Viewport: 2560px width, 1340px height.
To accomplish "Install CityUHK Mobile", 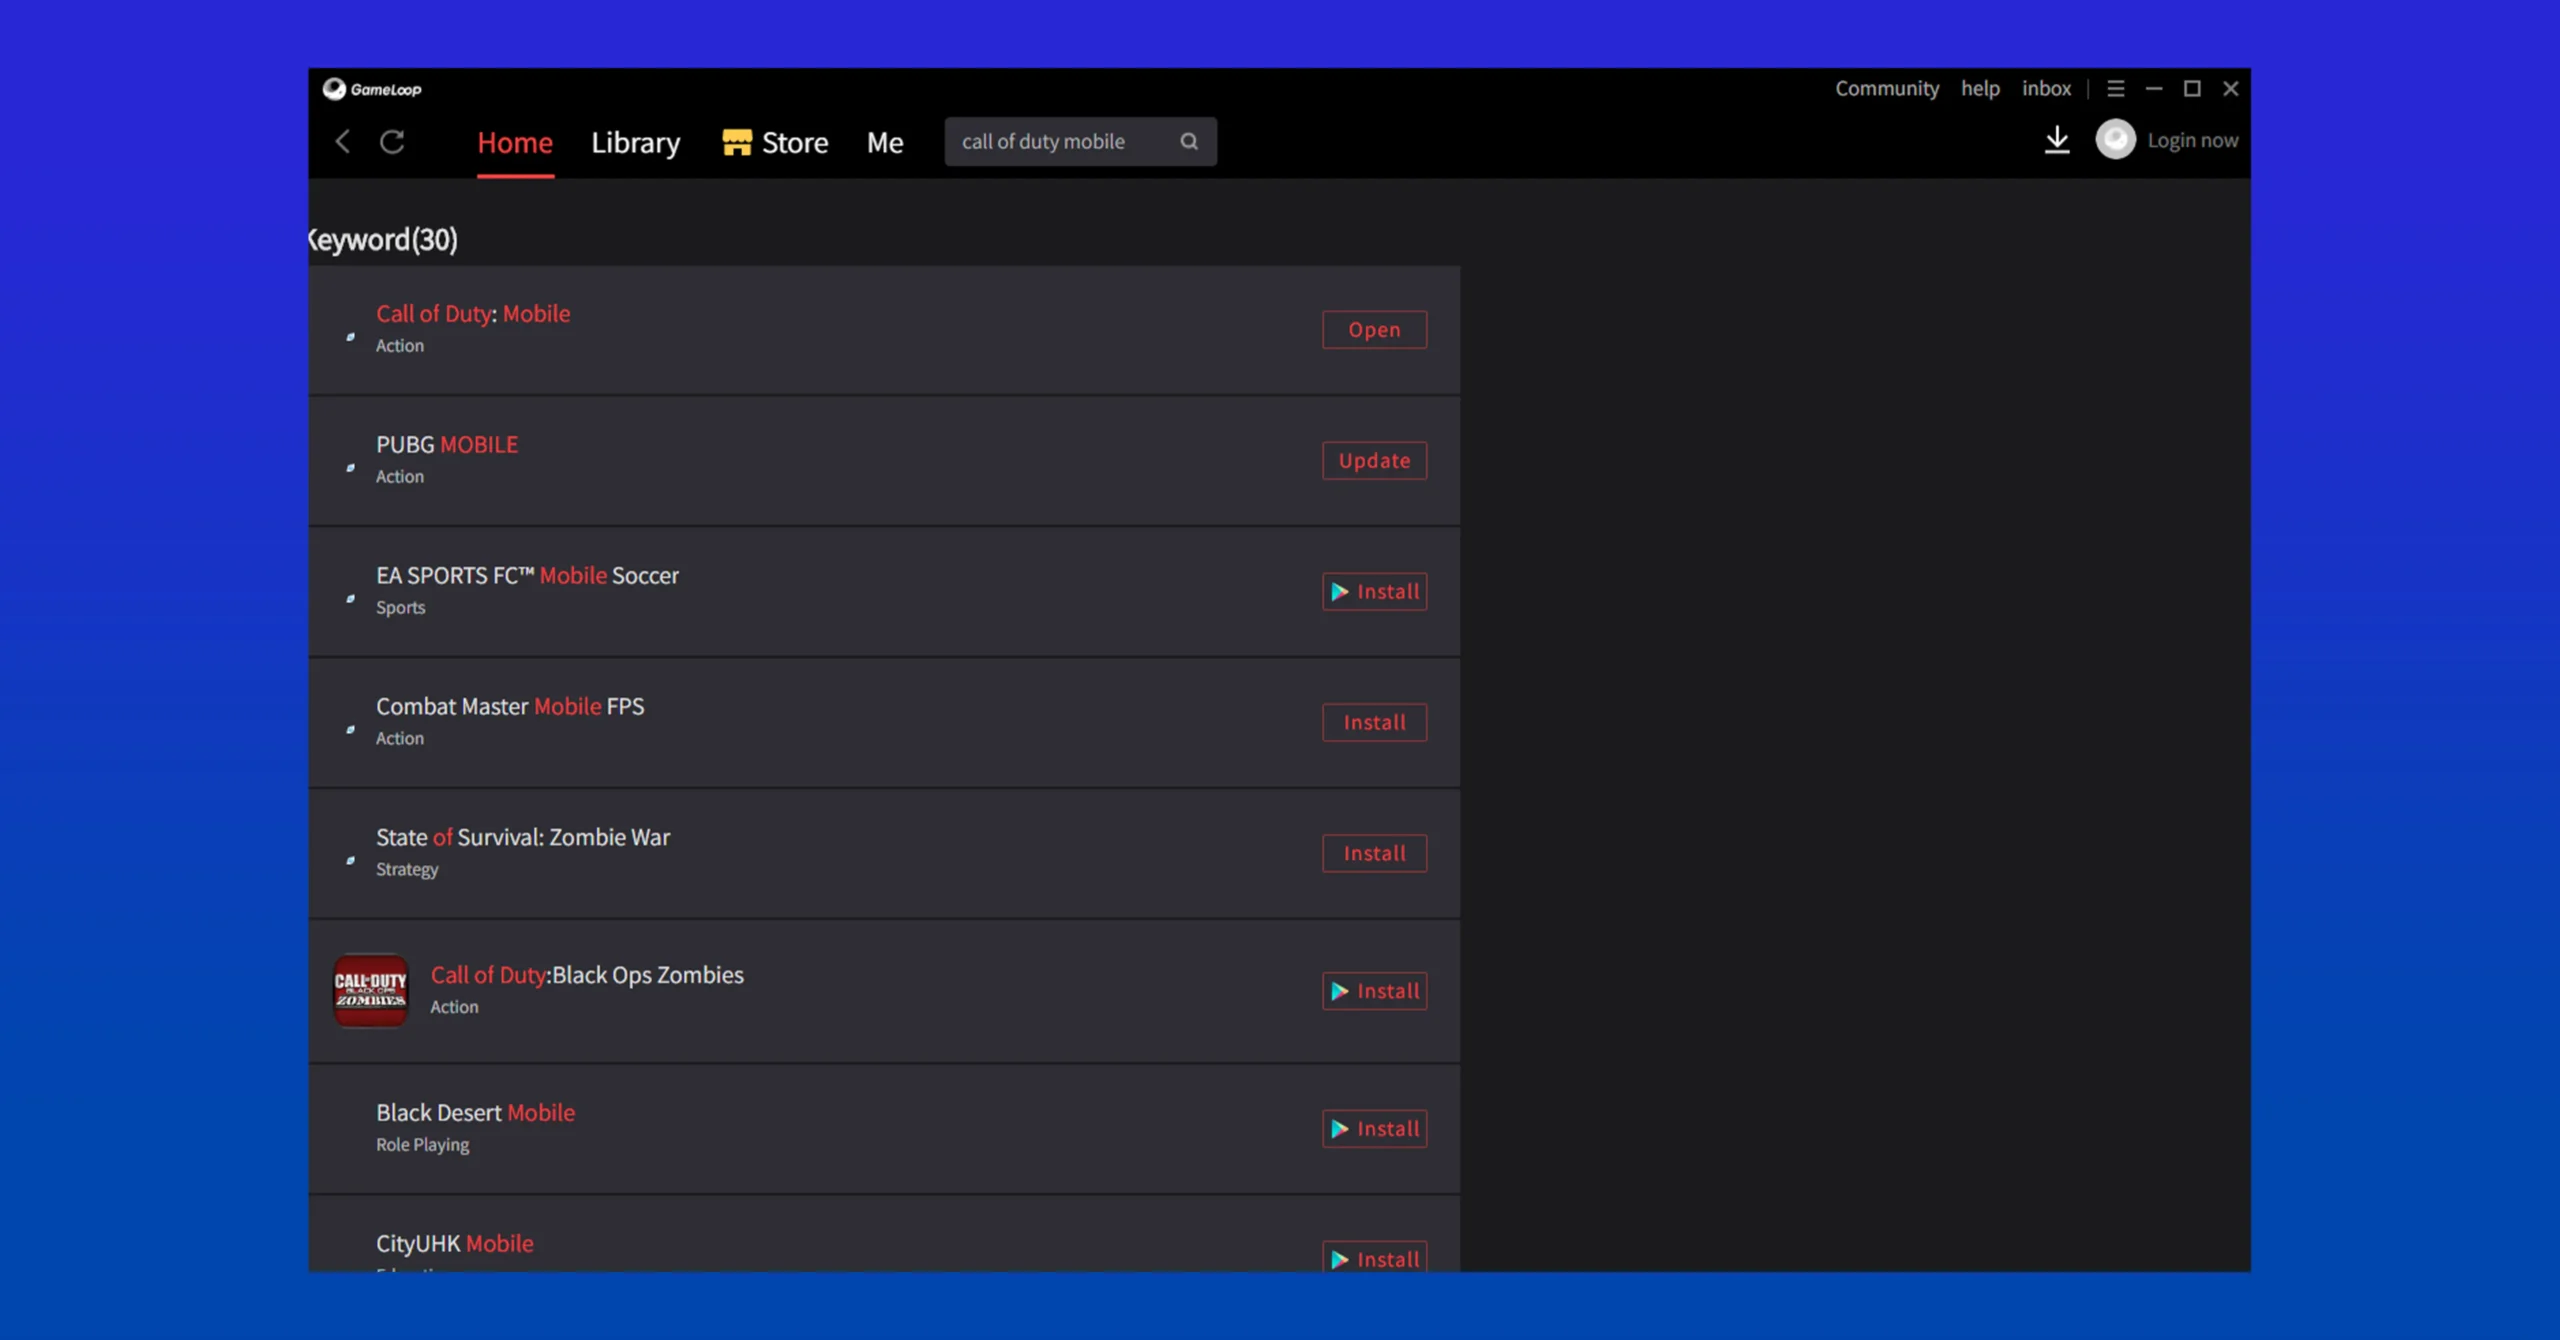I will click(x=1374, y=1258).
